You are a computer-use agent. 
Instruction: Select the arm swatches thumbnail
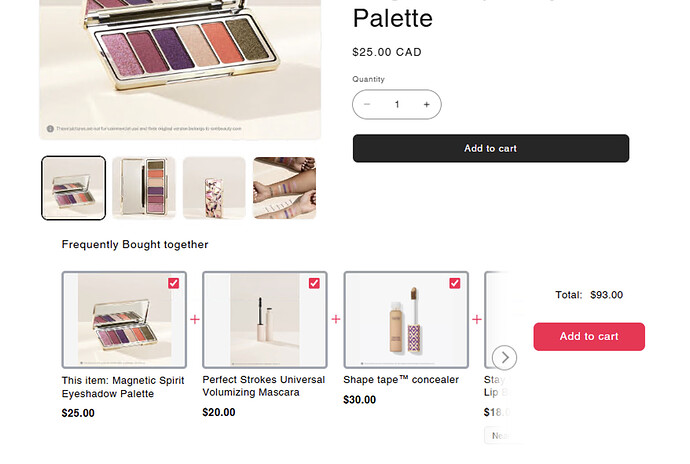284,187
